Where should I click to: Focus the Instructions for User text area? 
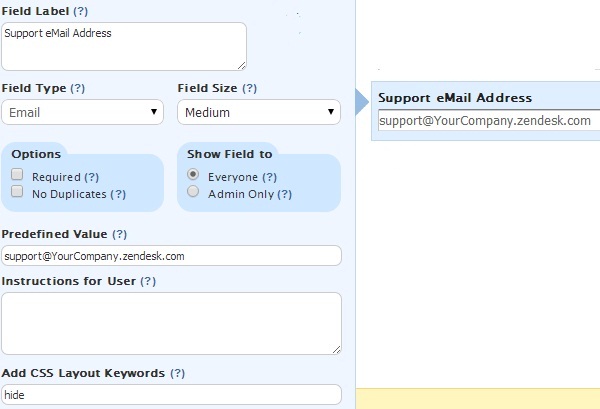click(x=171, y=322)
